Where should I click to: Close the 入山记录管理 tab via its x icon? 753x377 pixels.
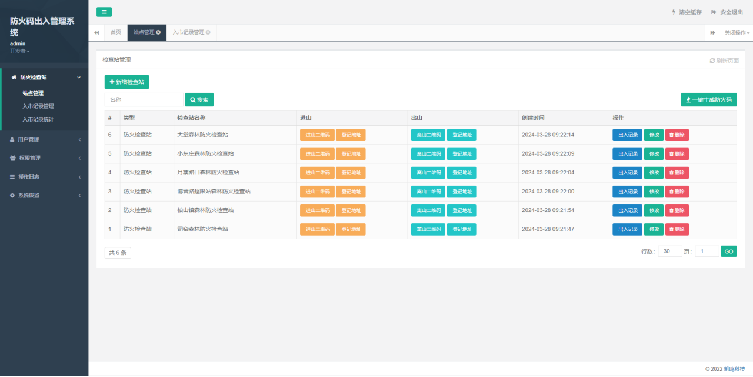point(208,33)
